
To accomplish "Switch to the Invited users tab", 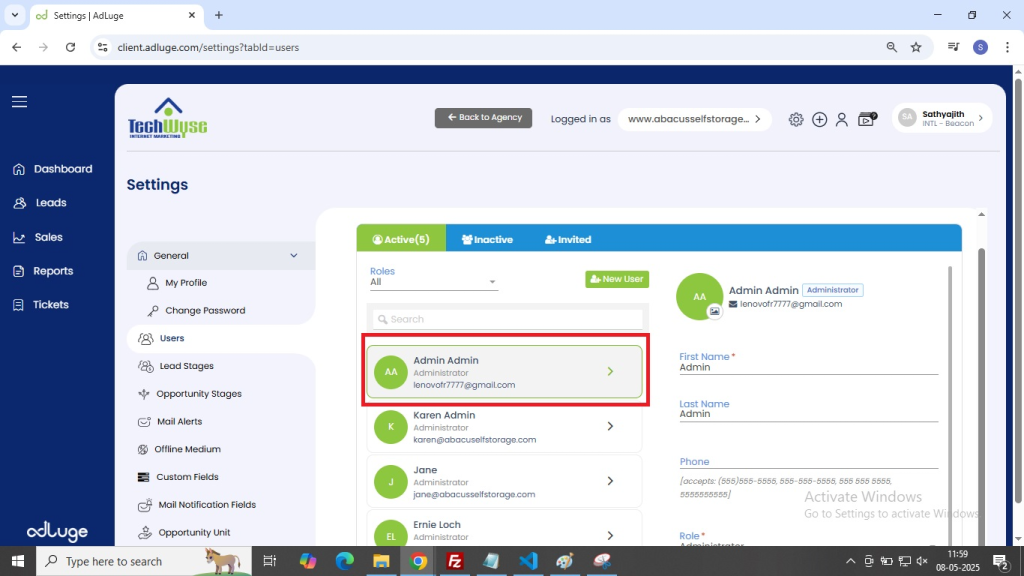I will tap(568, 239).
